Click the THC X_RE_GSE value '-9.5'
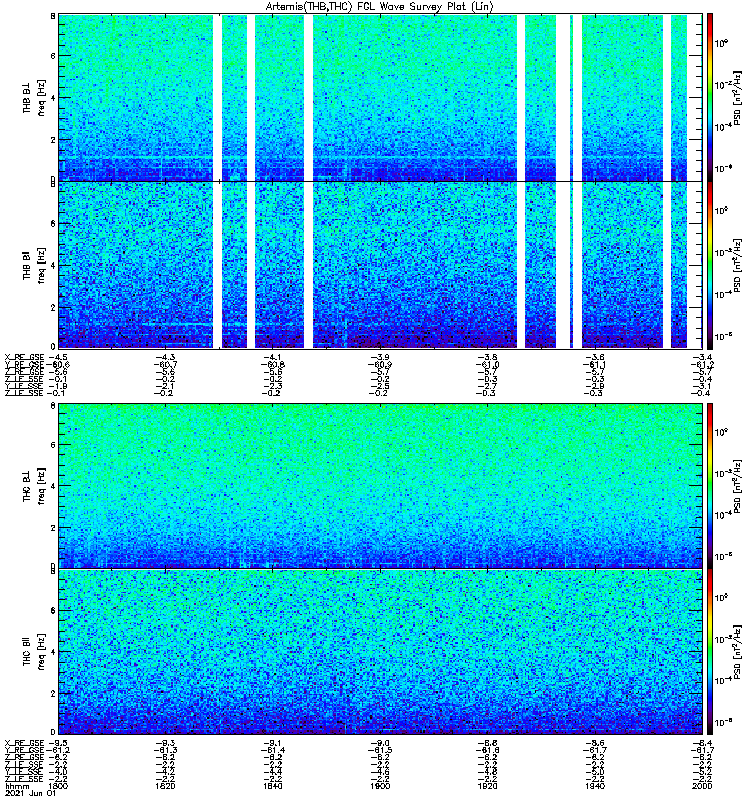750x800 pixels. (x=57, y=743)
